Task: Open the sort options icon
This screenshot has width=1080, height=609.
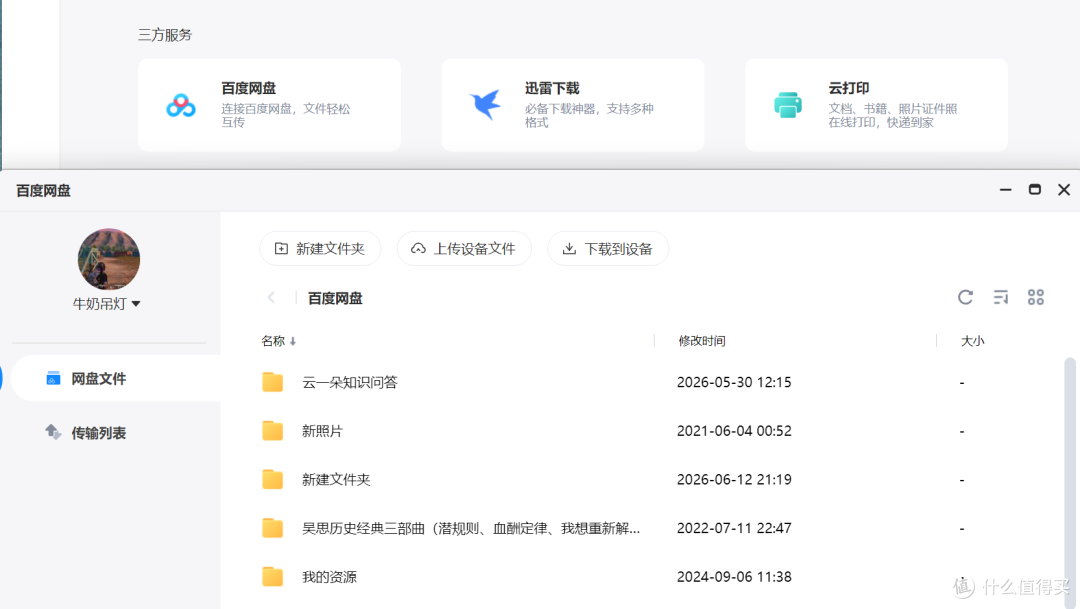Action: click(x=1001, y=297)
